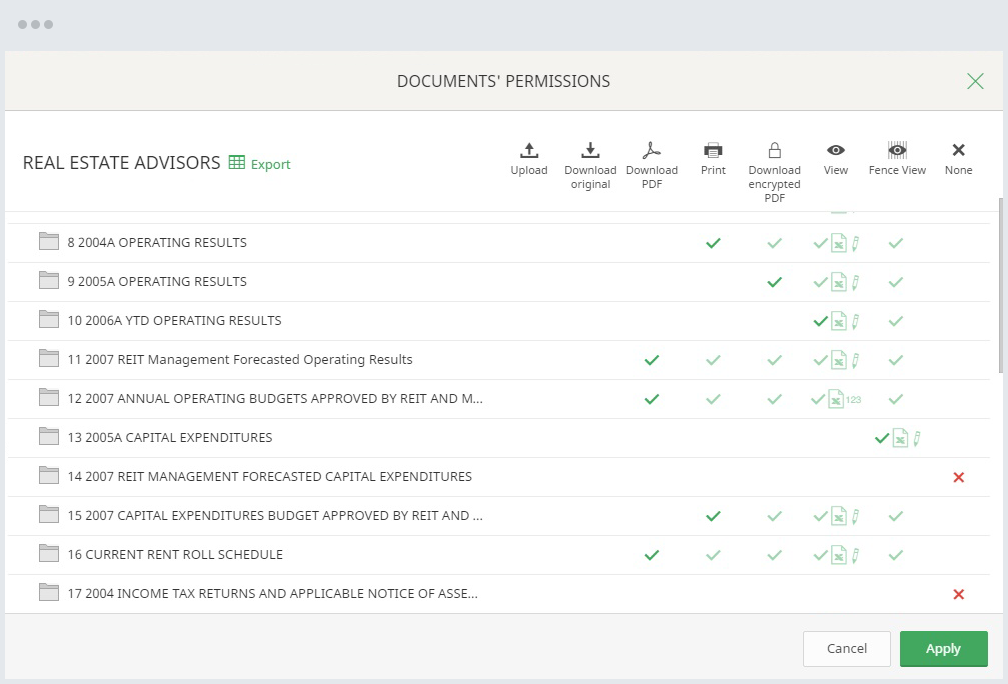Open folder 9 2005A OPERATING RESULTS
Image resolution: width=1008 pixels, height=684 pixels.
tap(157, 282)
